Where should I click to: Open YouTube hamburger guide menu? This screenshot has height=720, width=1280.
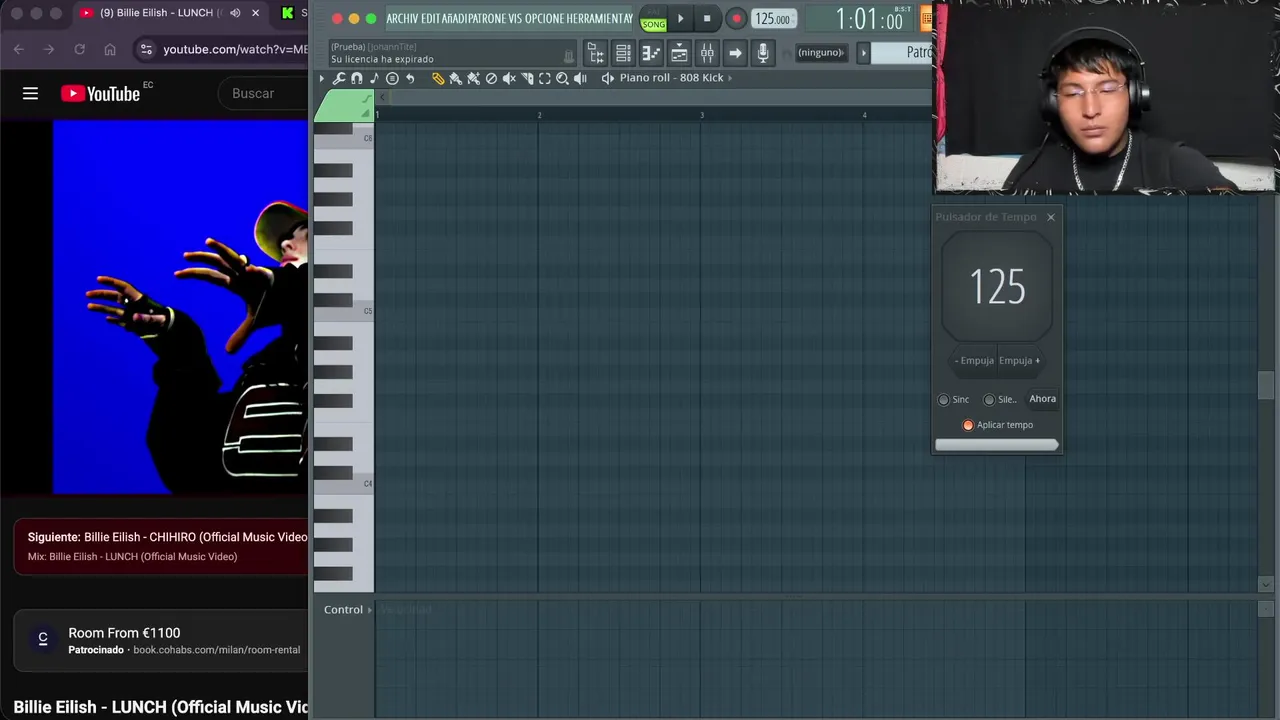pos(30,93)
